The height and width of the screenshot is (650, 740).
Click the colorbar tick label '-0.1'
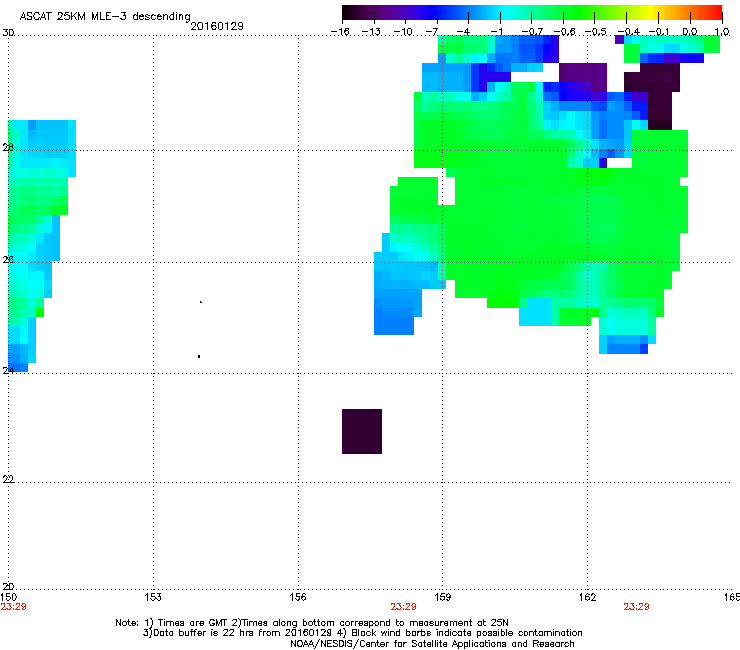click(659, 32)
